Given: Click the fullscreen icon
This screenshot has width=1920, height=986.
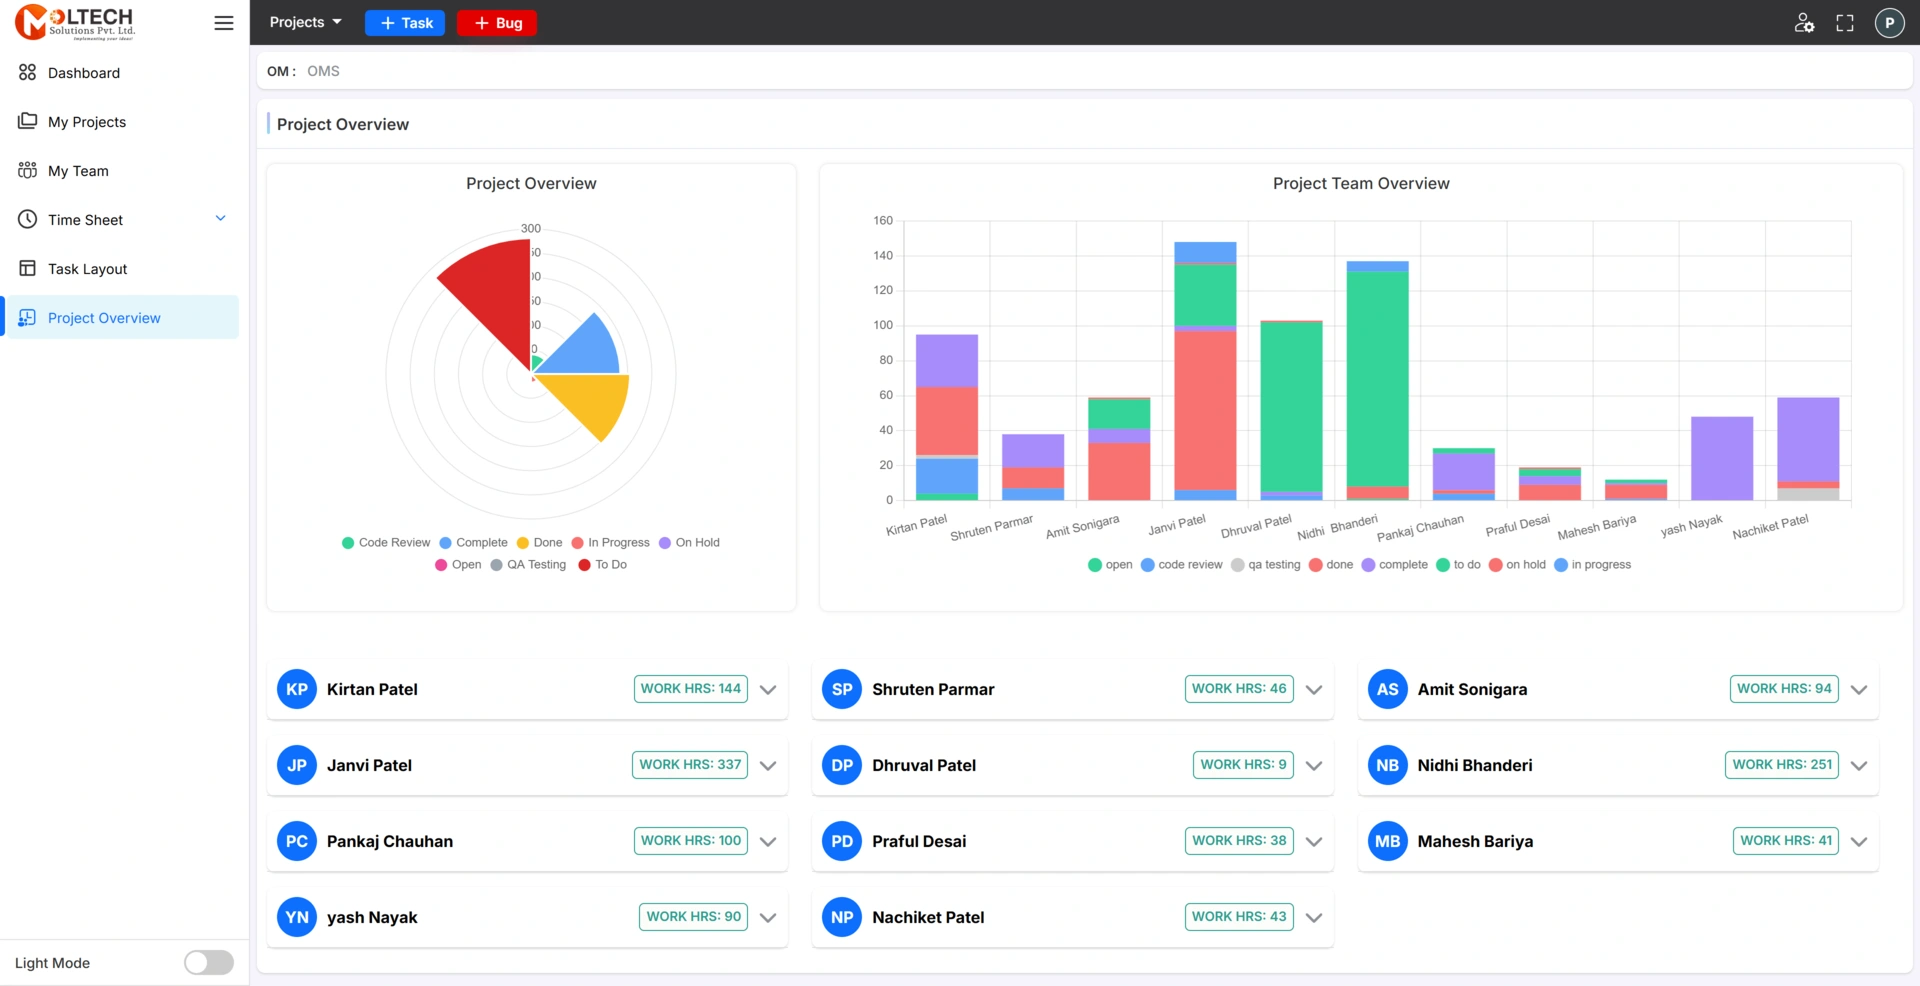Looking at the screenshot, I should (1845, 23).
